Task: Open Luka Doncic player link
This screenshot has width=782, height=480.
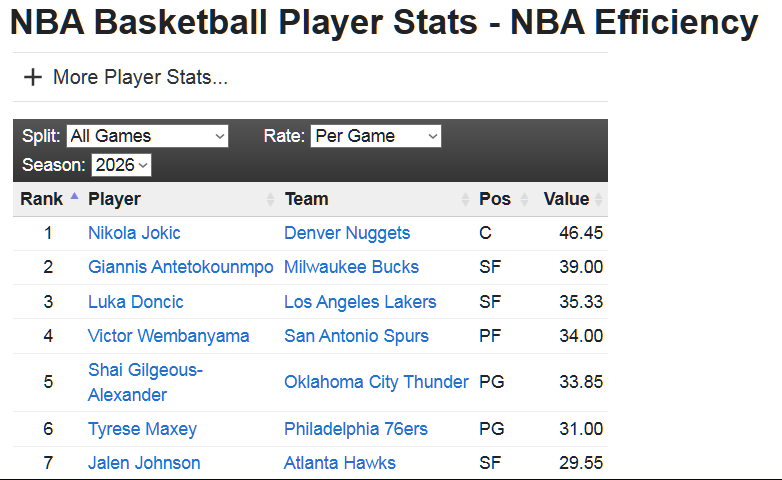Action: (x=136, y=302)
